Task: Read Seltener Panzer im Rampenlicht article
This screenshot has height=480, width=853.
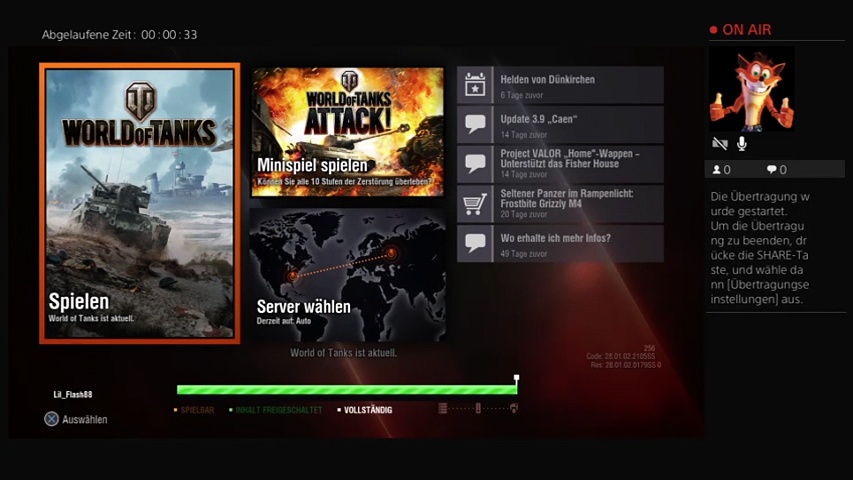Action: pyautogui.click(x=579, y=204)
